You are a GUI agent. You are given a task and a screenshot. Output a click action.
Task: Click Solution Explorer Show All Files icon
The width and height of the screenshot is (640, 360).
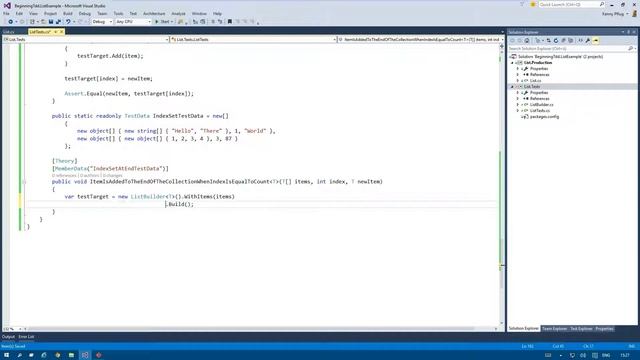[571, 40]
